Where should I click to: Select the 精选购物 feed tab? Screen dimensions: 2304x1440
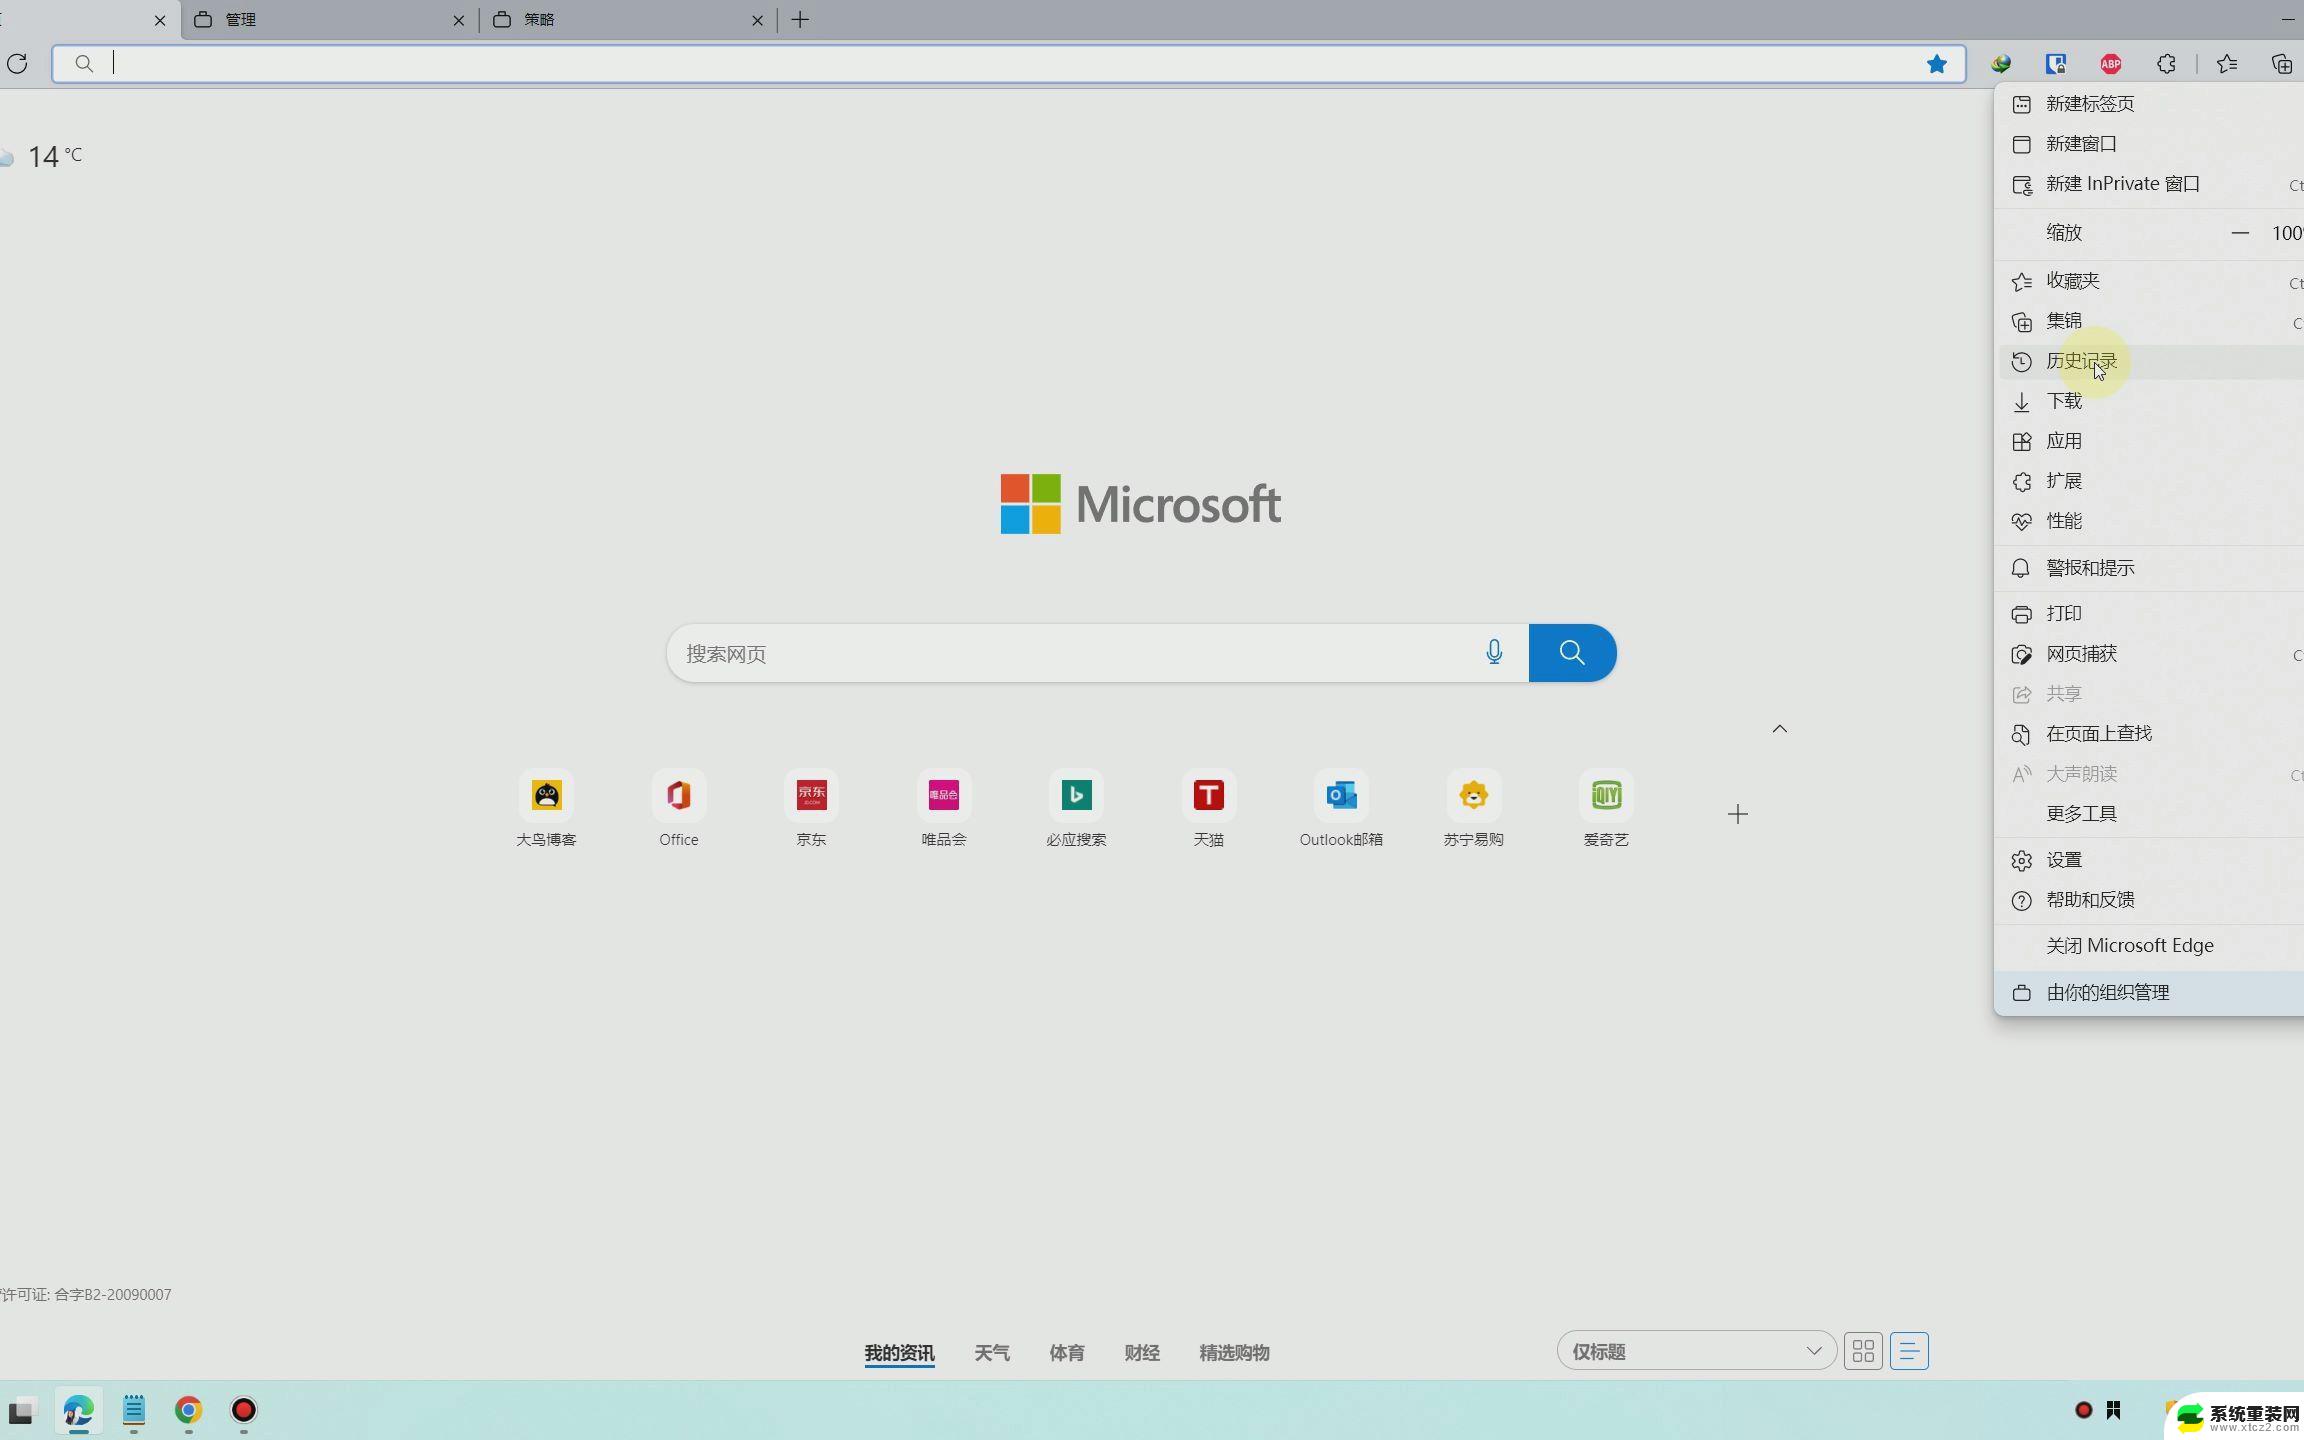click(x=1234, y=1353)
